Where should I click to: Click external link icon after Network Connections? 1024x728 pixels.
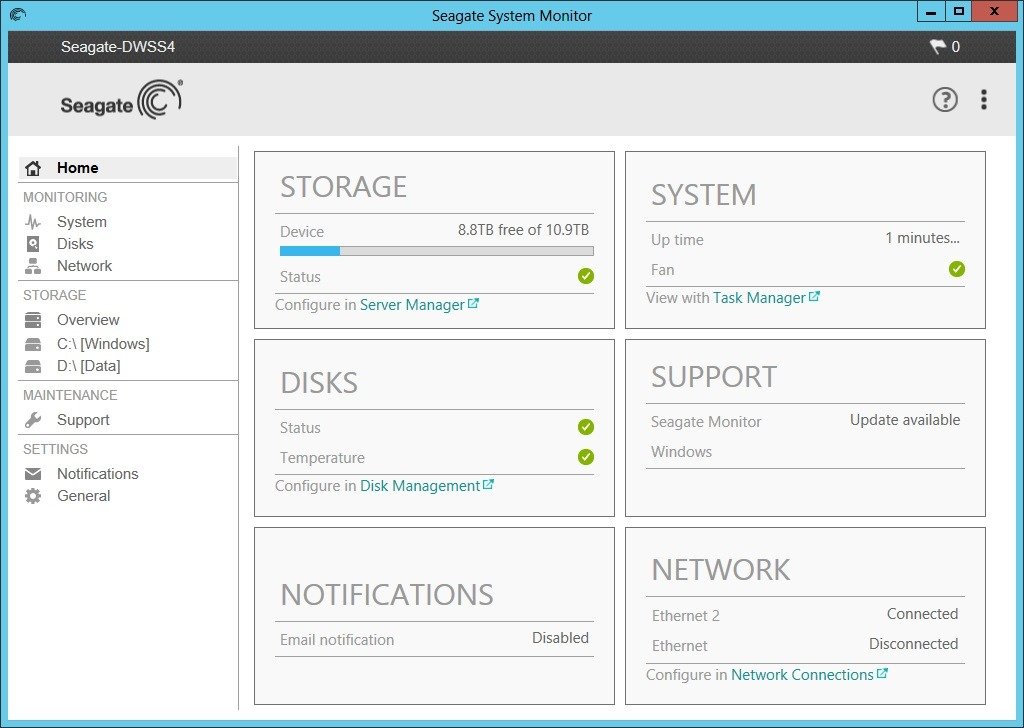882,673
